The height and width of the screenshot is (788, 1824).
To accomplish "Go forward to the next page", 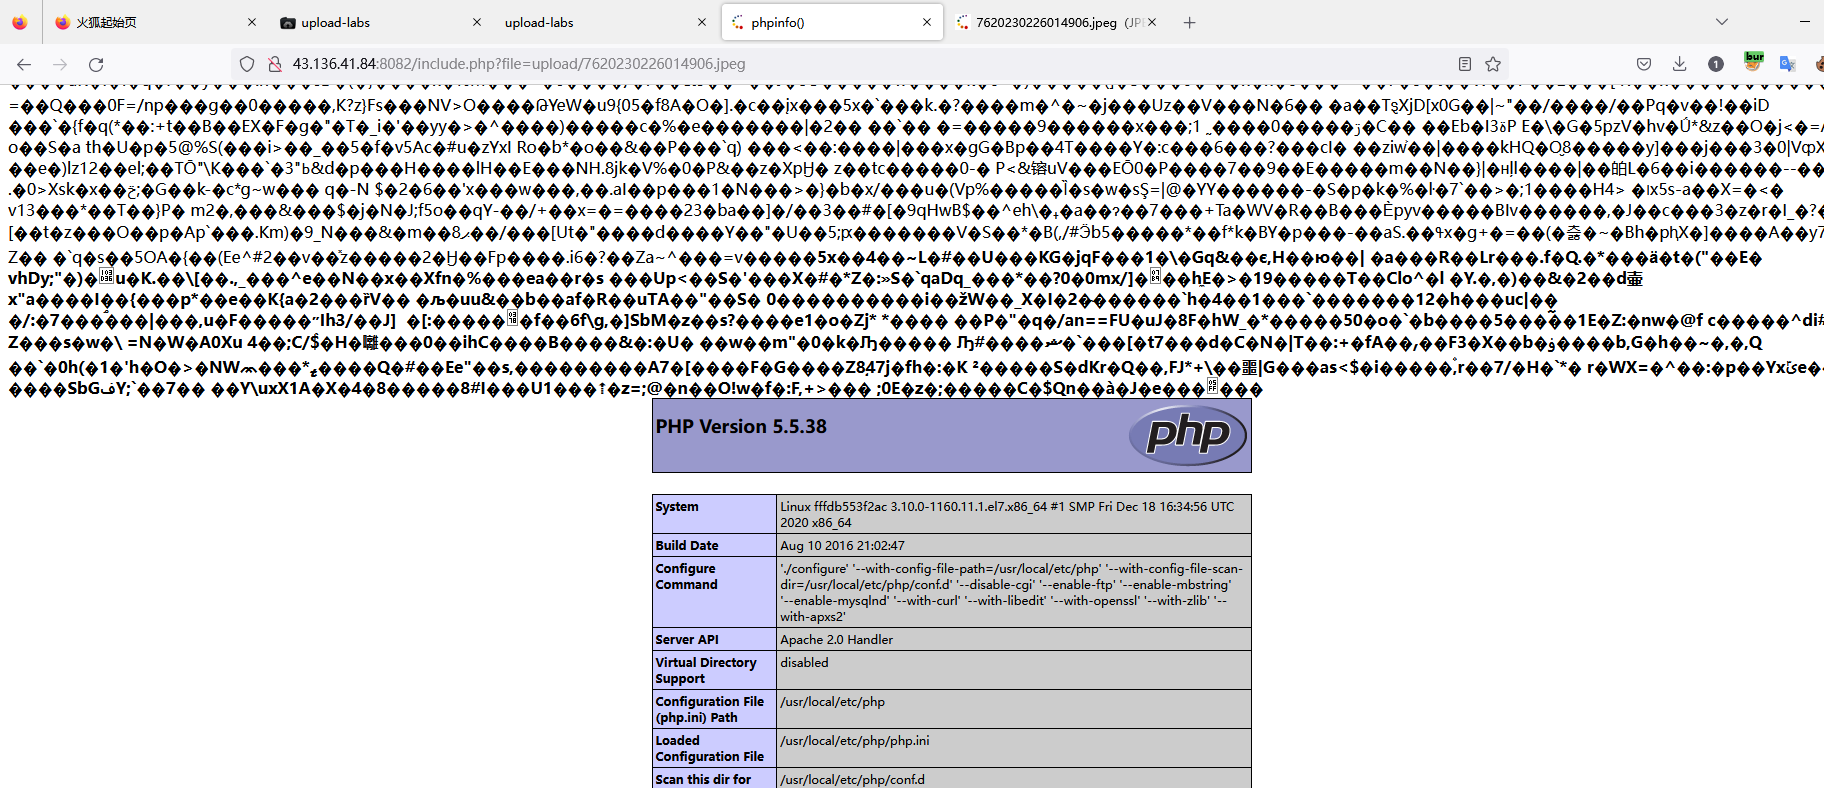I will (60, 64).
